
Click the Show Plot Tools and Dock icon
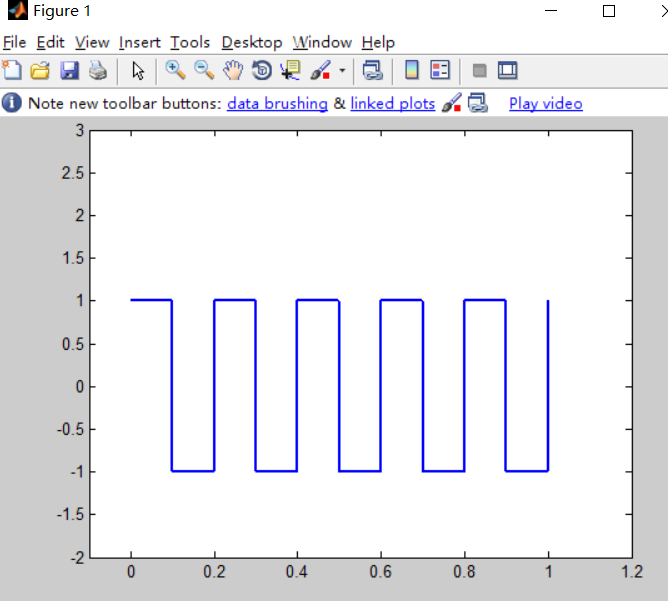pos(507,71)
